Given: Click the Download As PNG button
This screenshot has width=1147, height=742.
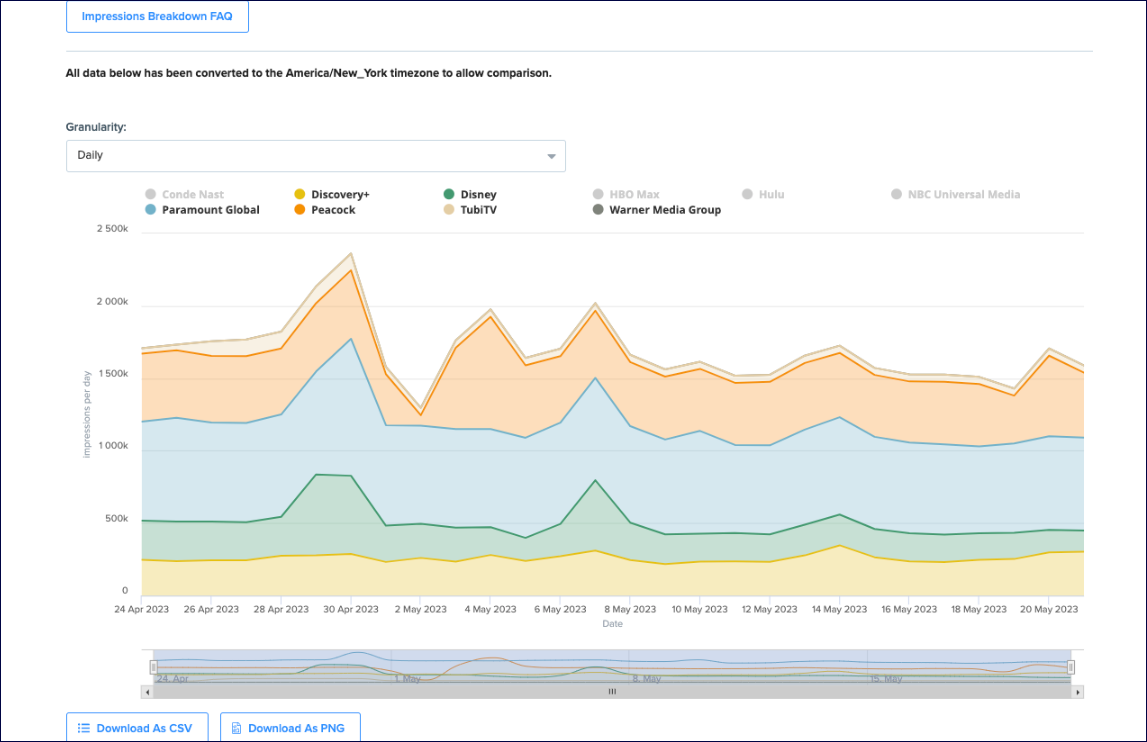Looking at the screenshot, I should pyautogui.click(x=290, y=727).
